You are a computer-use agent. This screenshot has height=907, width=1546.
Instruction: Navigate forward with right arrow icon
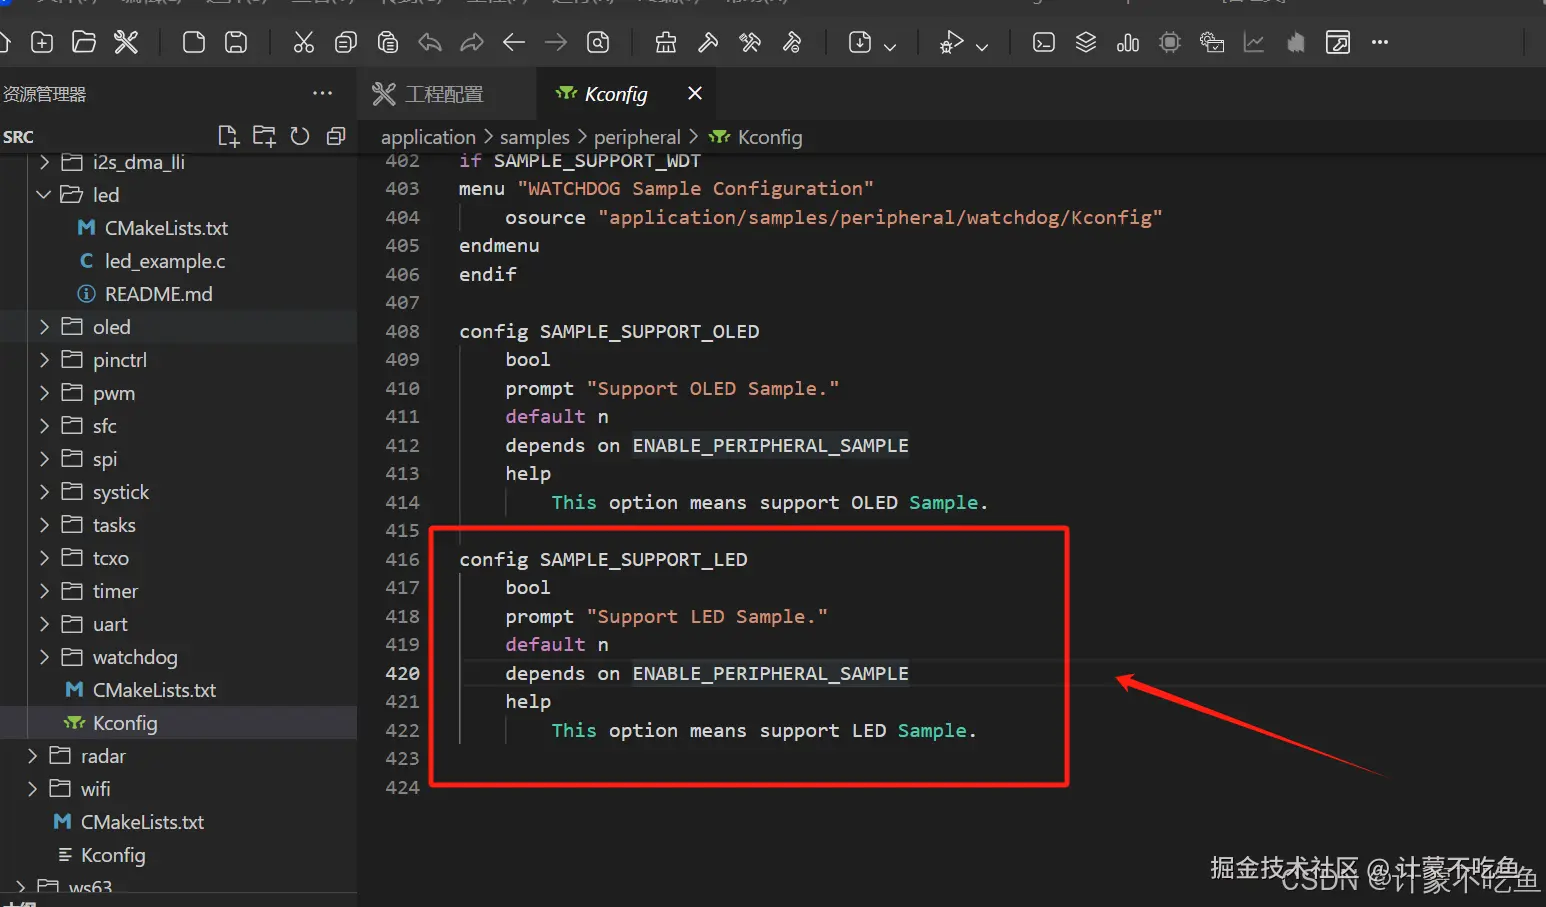click(x=556, y=42)
